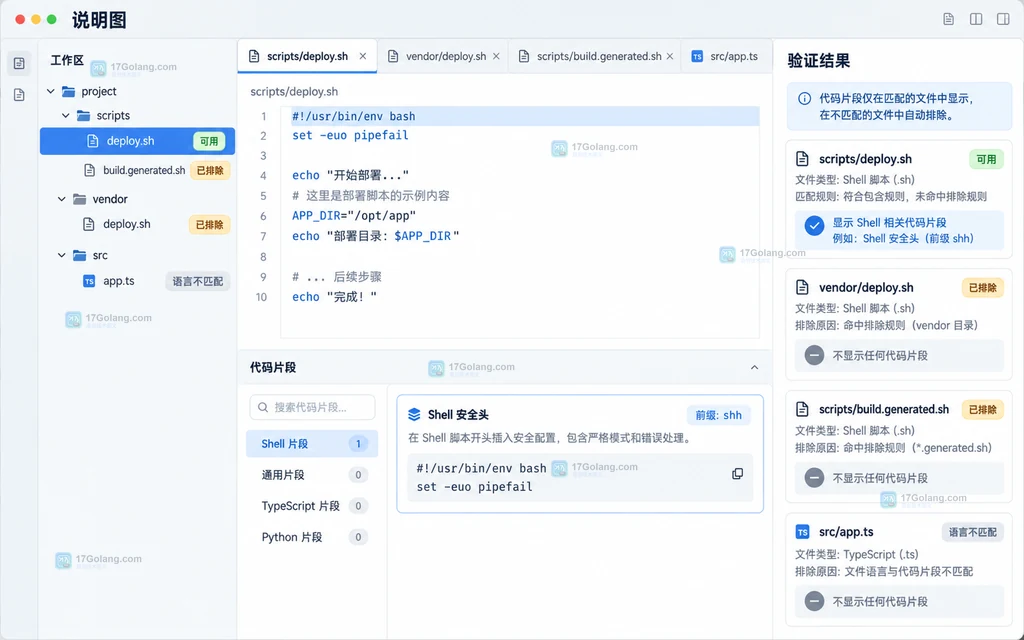Click 已排除 badge on vendor/deploy.sh result card
This screenshot has height=640, width=1024.
982,288
